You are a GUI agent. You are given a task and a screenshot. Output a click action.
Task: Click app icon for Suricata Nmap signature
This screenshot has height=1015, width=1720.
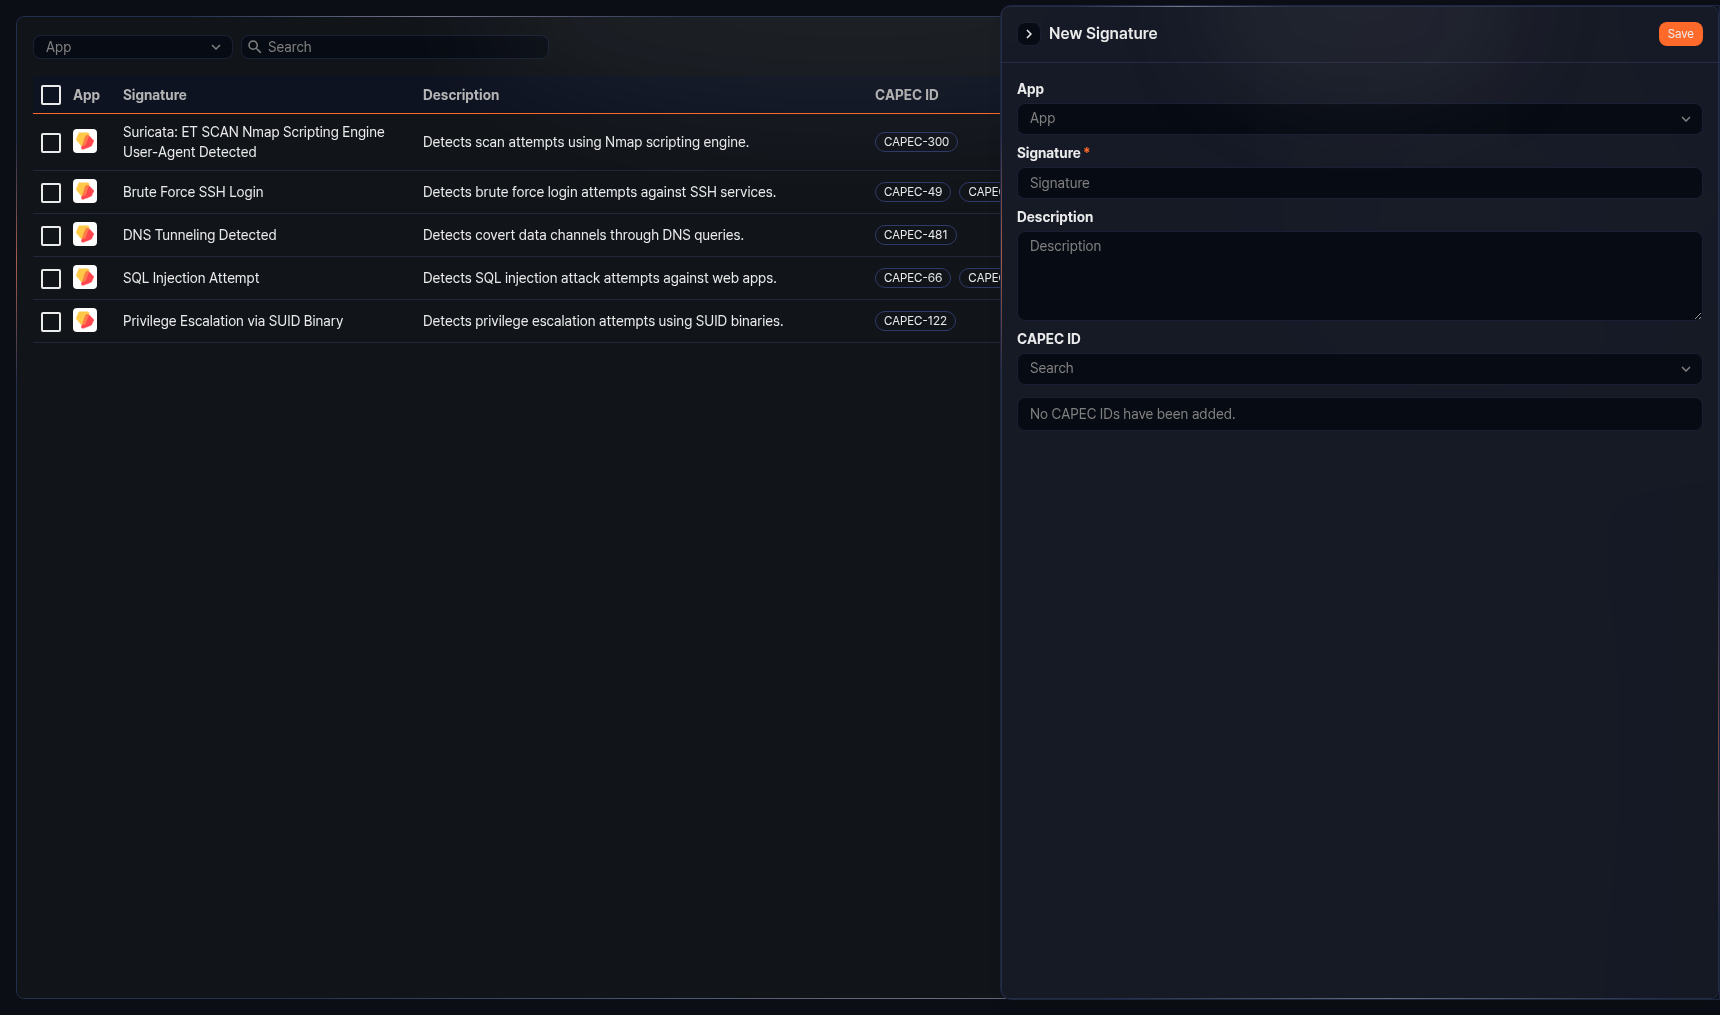[85, 141]
